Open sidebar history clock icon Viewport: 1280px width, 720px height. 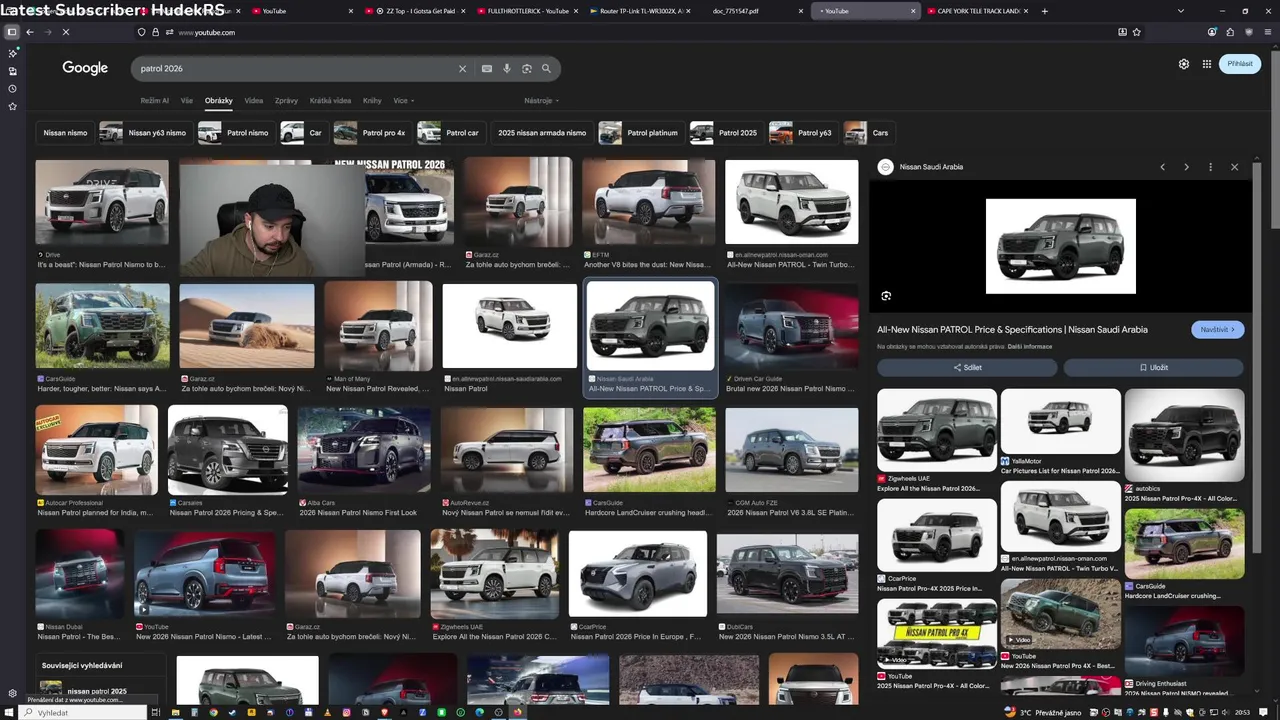[12, 89]
